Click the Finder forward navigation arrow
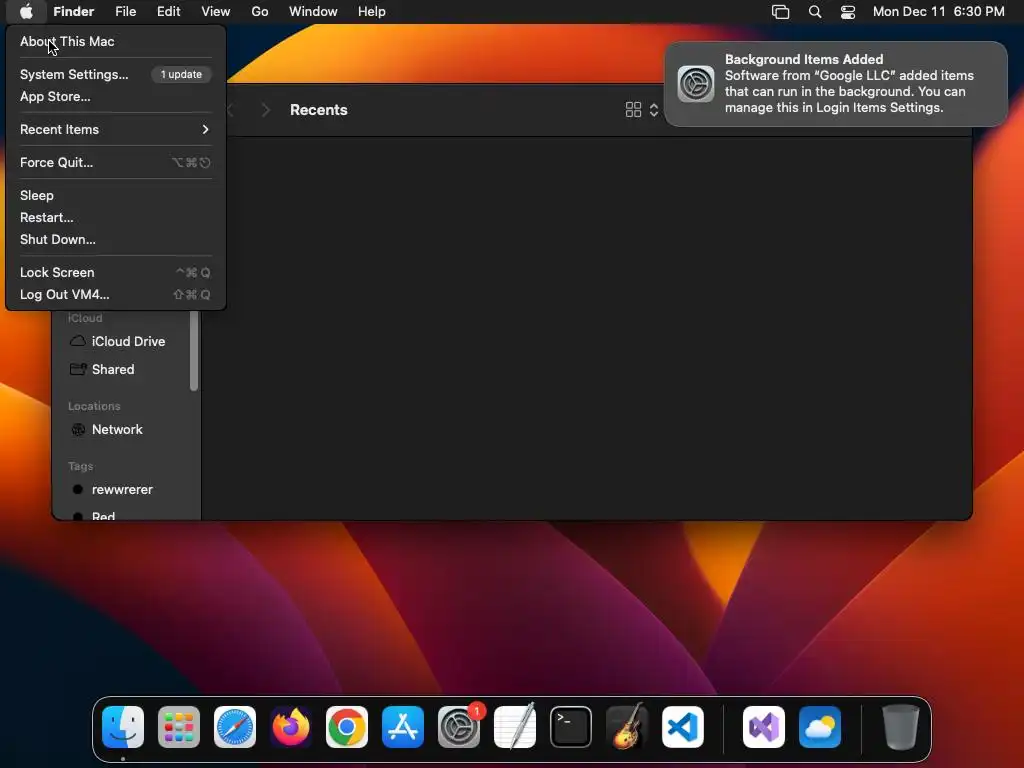 point(265,110)
